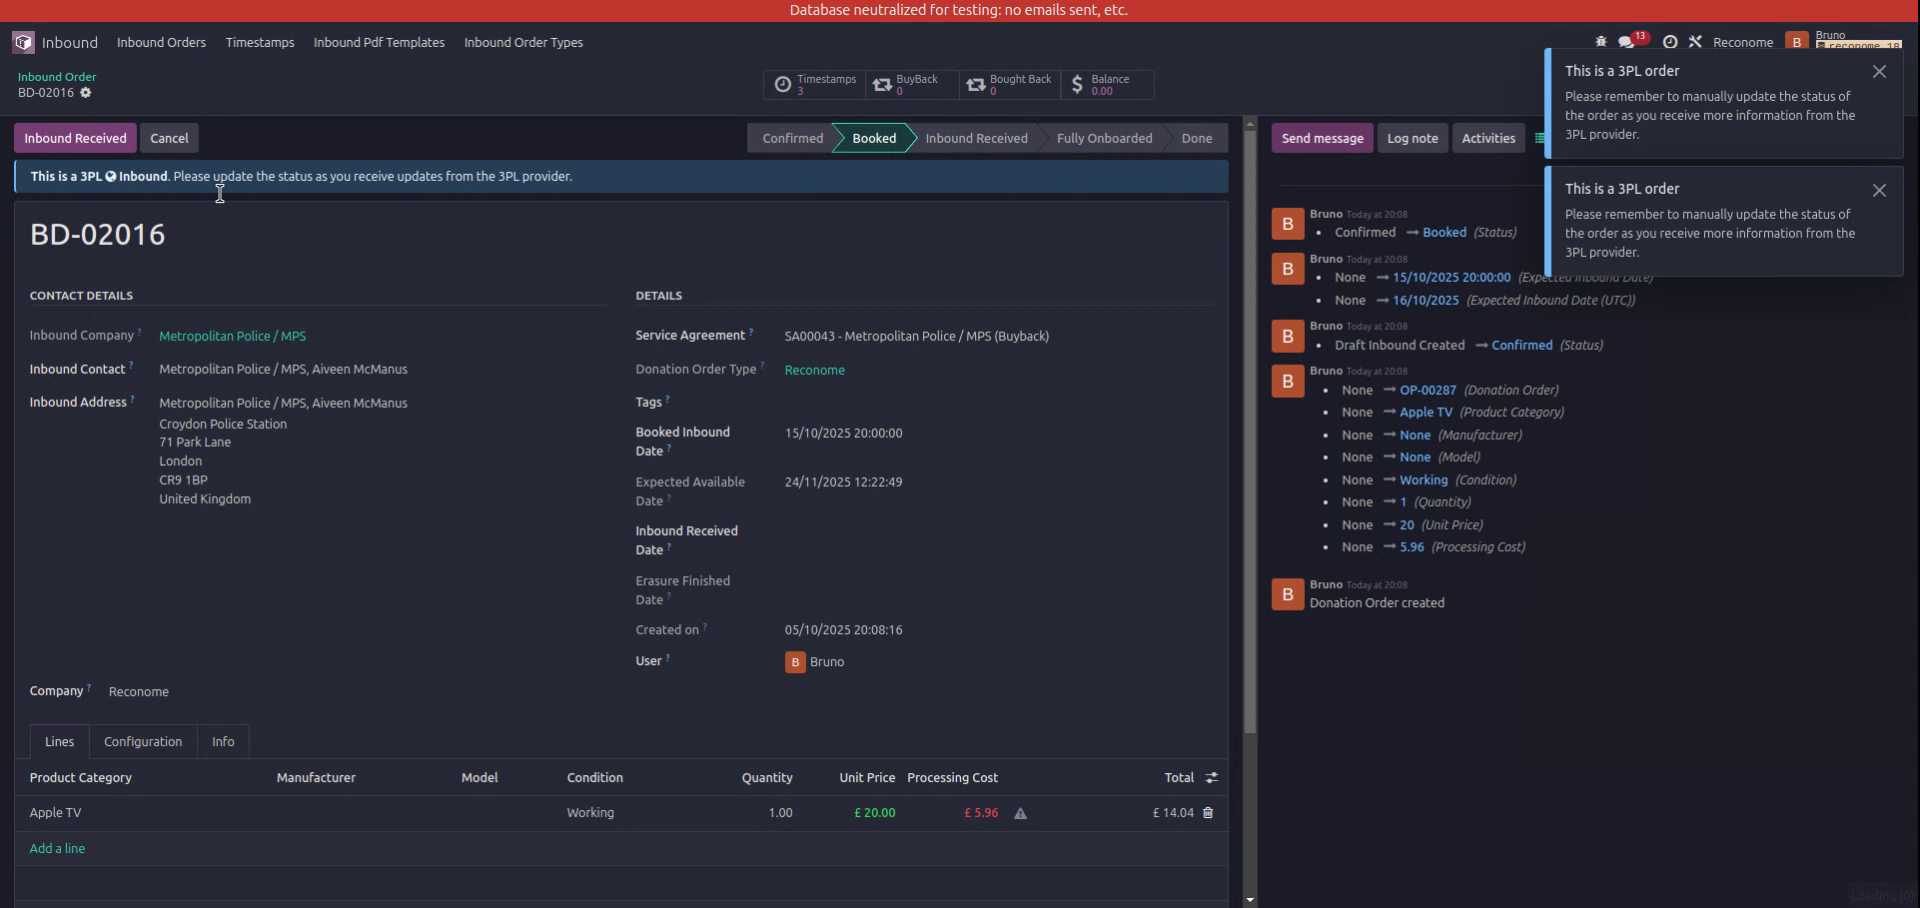This screenshot has height=908, width=1920.
Task: Open conversations showing 13 unread messages
Action: pyautogui.click(x=1626, y=42)
